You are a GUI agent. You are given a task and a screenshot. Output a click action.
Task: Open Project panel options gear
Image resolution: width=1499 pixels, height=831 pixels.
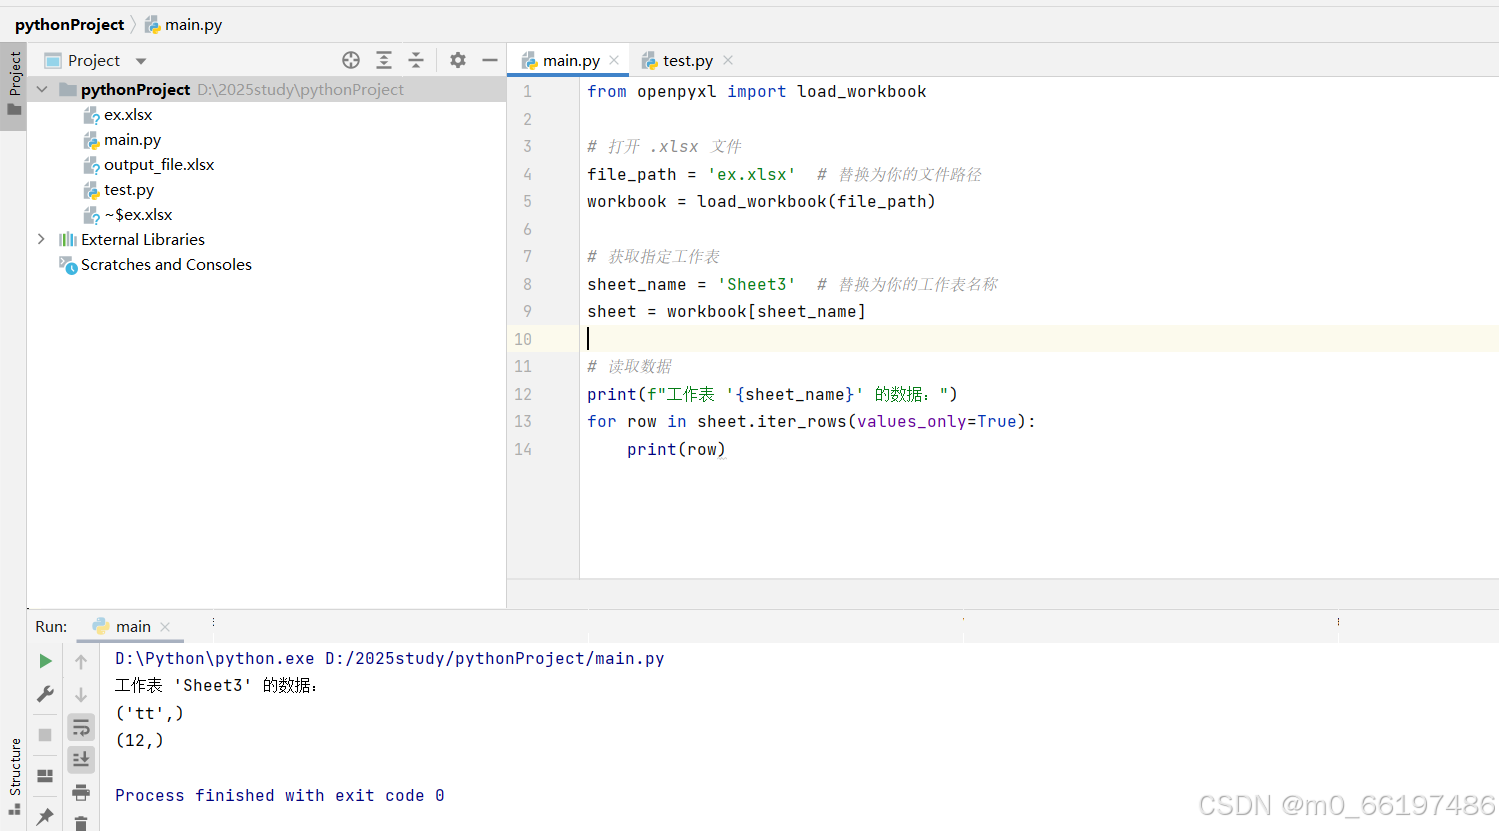point(457,60)
